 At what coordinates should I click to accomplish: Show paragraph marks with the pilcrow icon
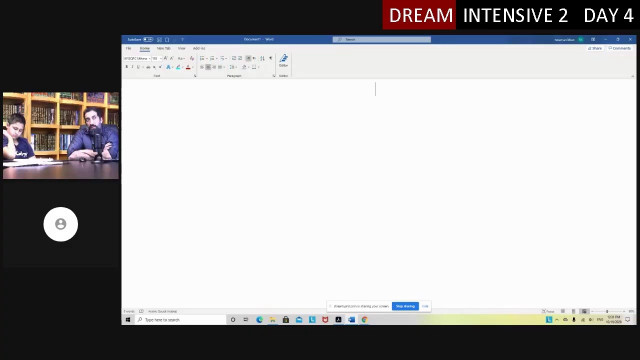coord(270,58)
